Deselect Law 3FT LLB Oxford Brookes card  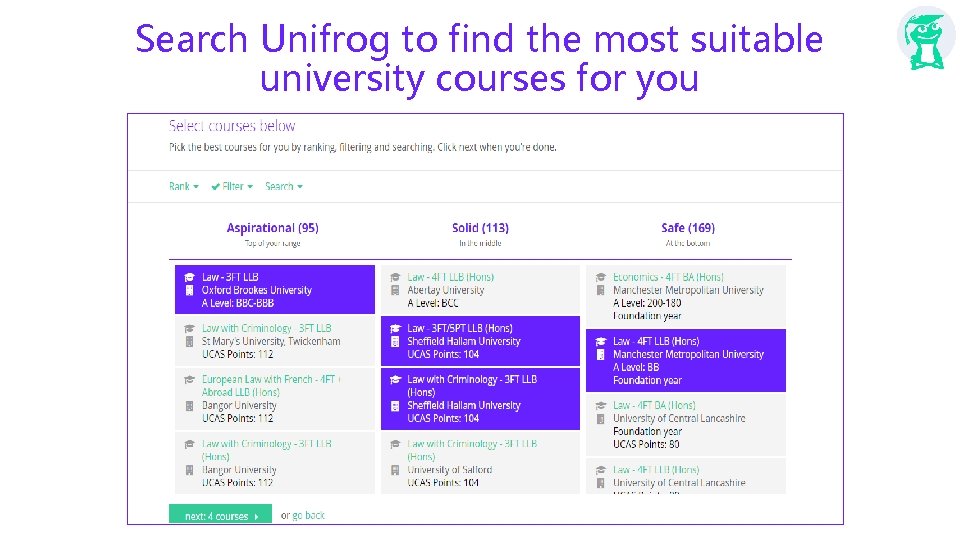pyautogui.click(x=275, y=290)
